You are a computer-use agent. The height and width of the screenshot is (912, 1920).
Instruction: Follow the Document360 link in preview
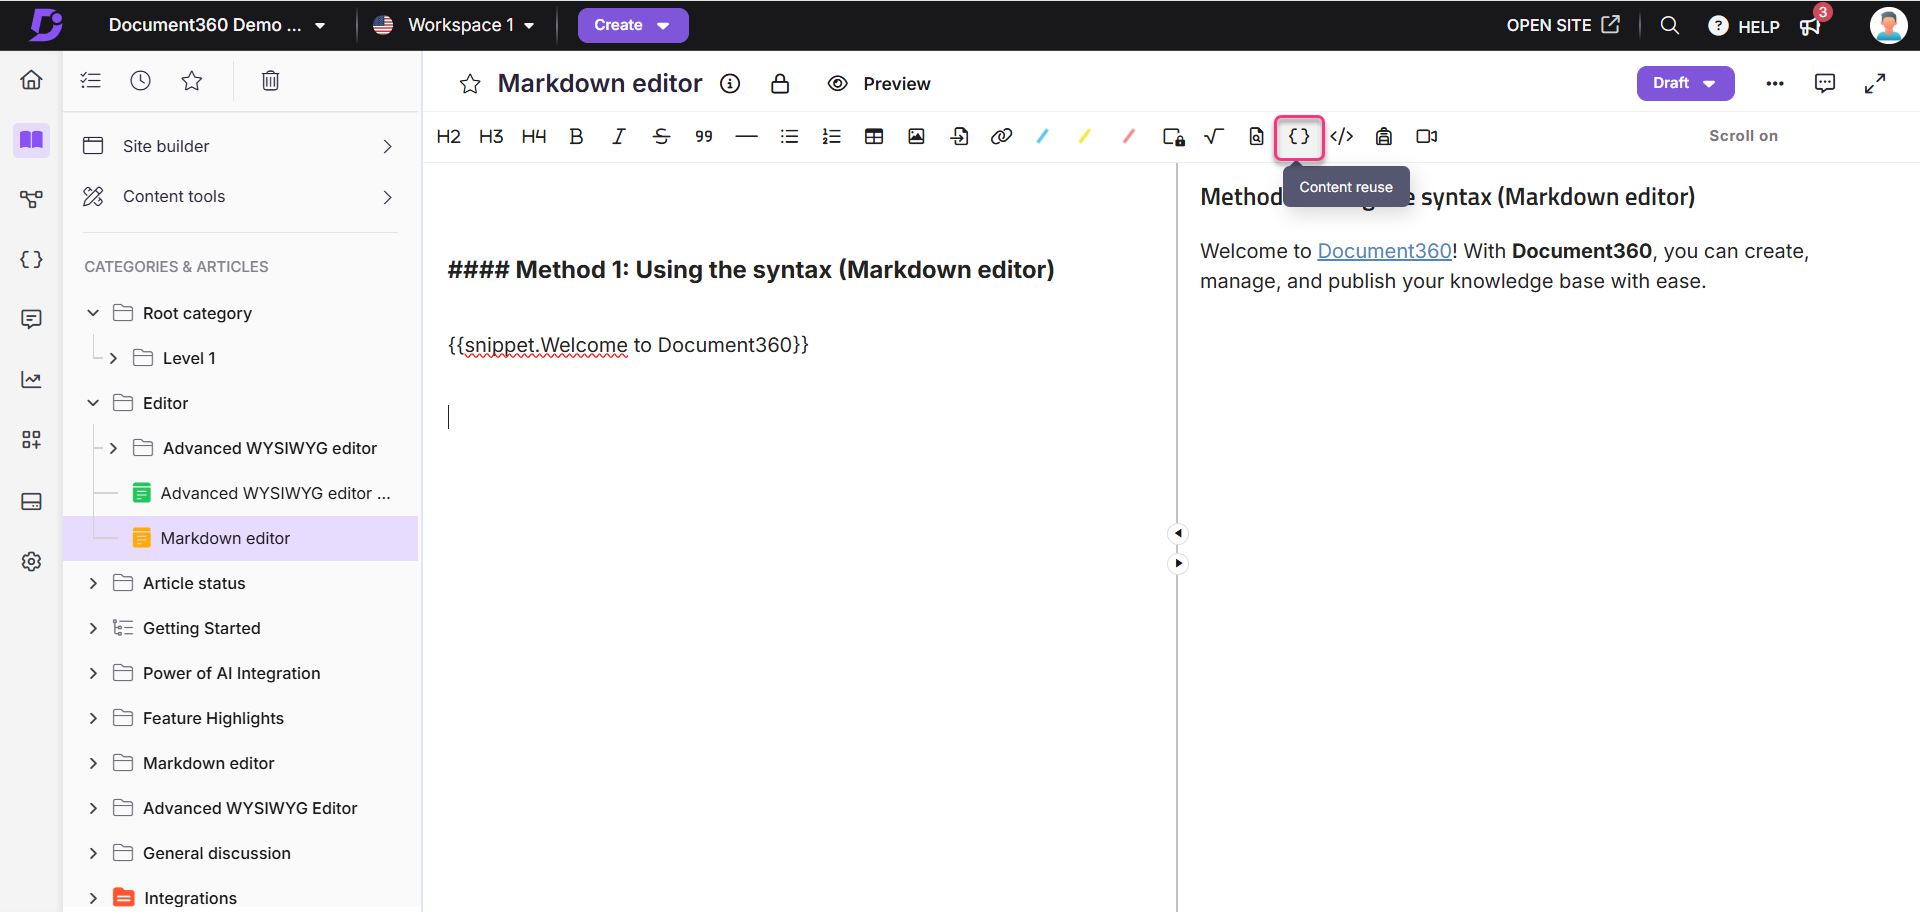(1384, 251)
